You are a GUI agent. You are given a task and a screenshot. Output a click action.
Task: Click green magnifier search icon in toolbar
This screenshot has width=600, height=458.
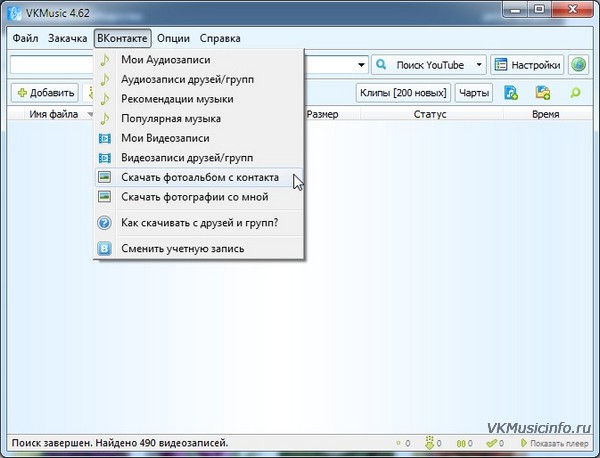pos(575,93)
